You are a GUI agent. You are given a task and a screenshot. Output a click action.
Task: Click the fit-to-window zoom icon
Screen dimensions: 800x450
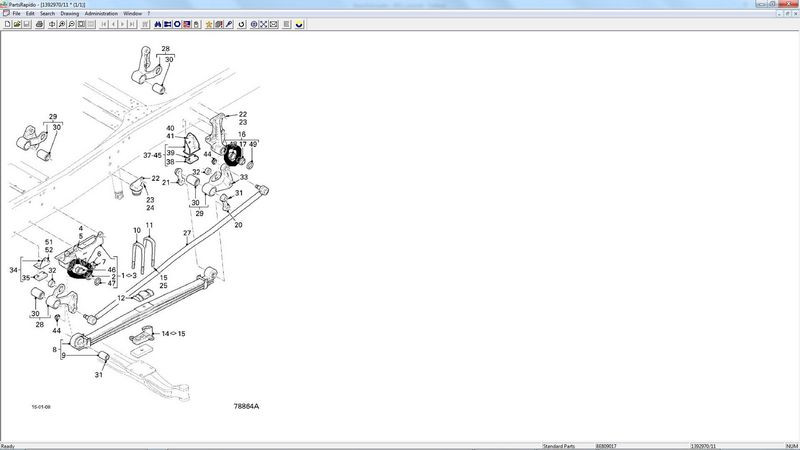81,24
